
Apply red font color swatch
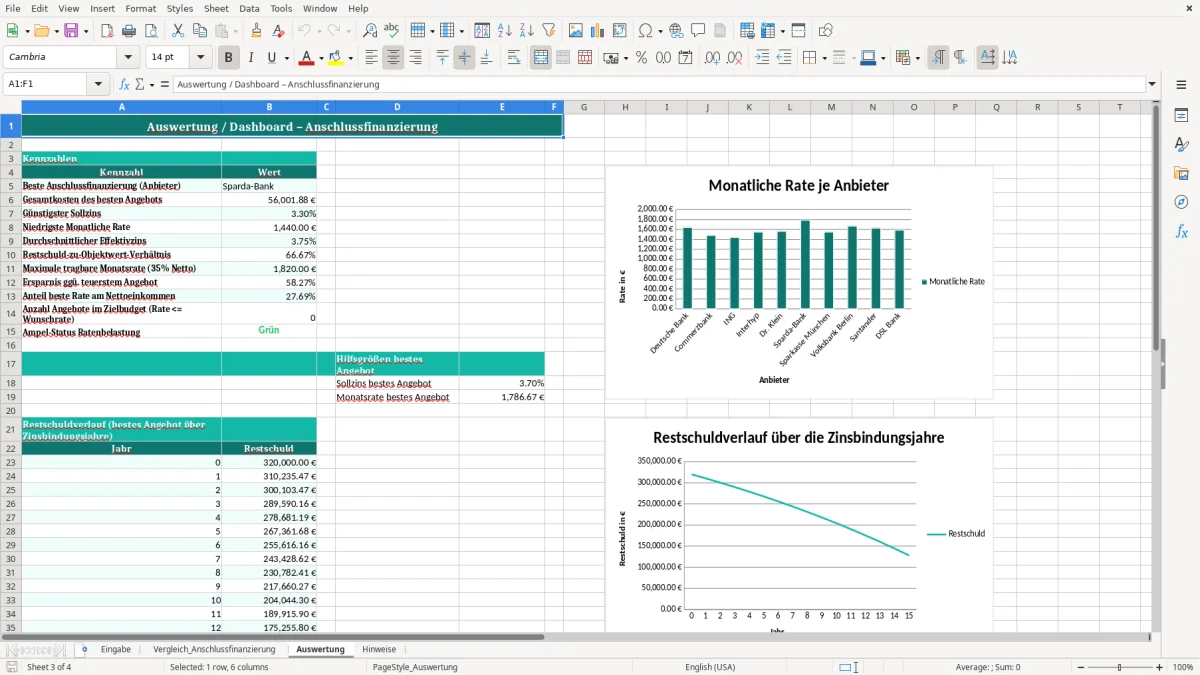(x=307, y=58)
